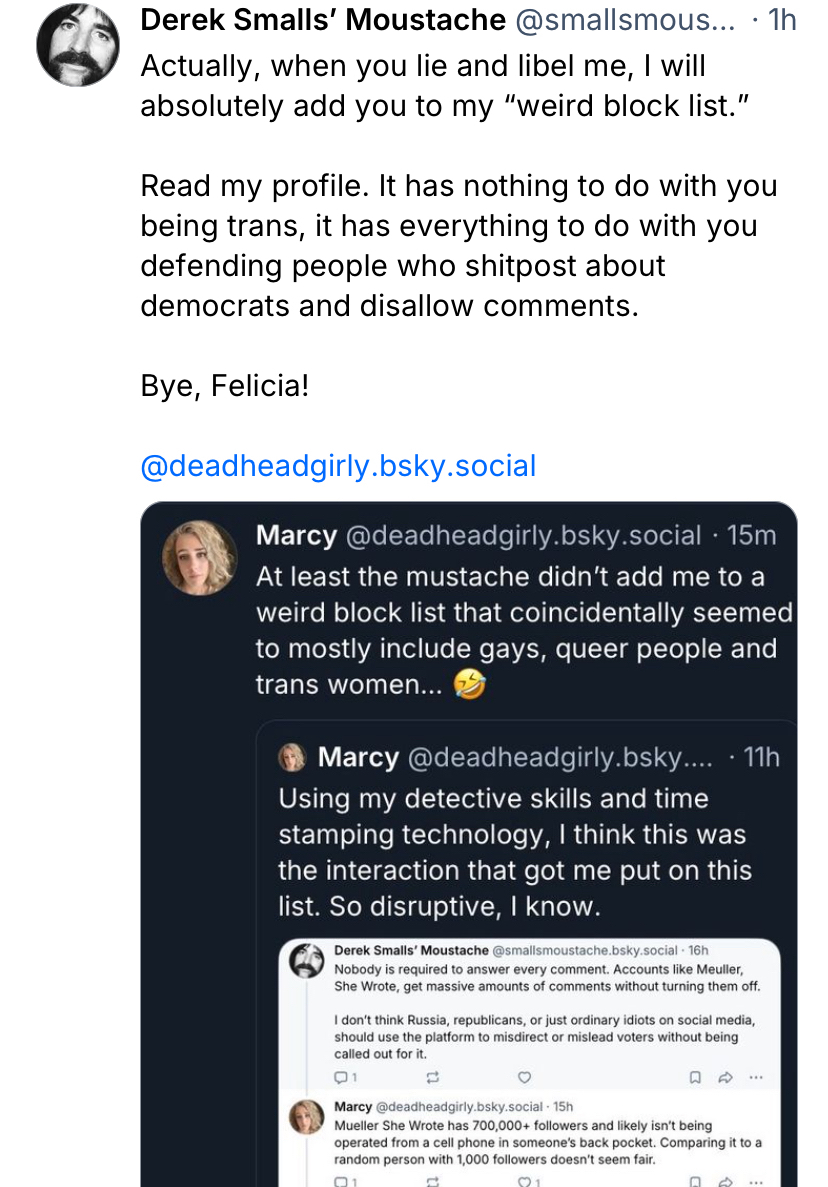Screen dimensions: 828x1187
Task: Open the @deadheadgirly.bsky.social mention link
Action: [x=338, y=466]
